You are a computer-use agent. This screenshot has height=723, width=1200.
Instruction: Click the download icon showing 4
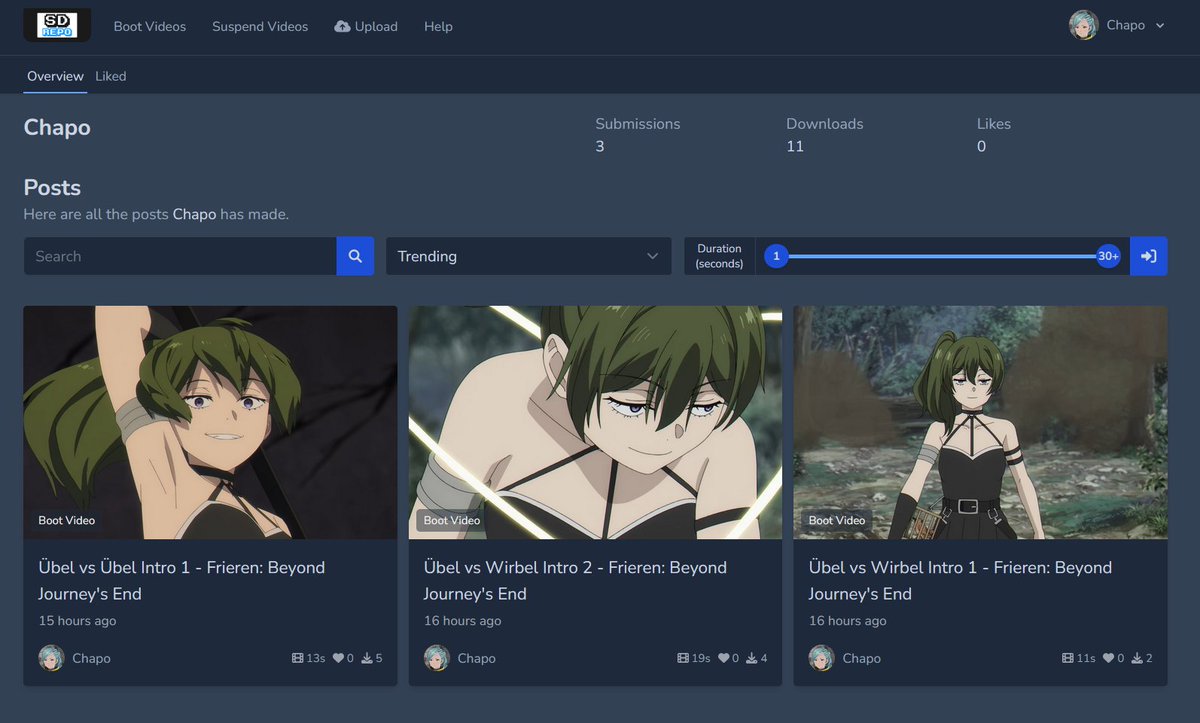(x=751, y=658)
